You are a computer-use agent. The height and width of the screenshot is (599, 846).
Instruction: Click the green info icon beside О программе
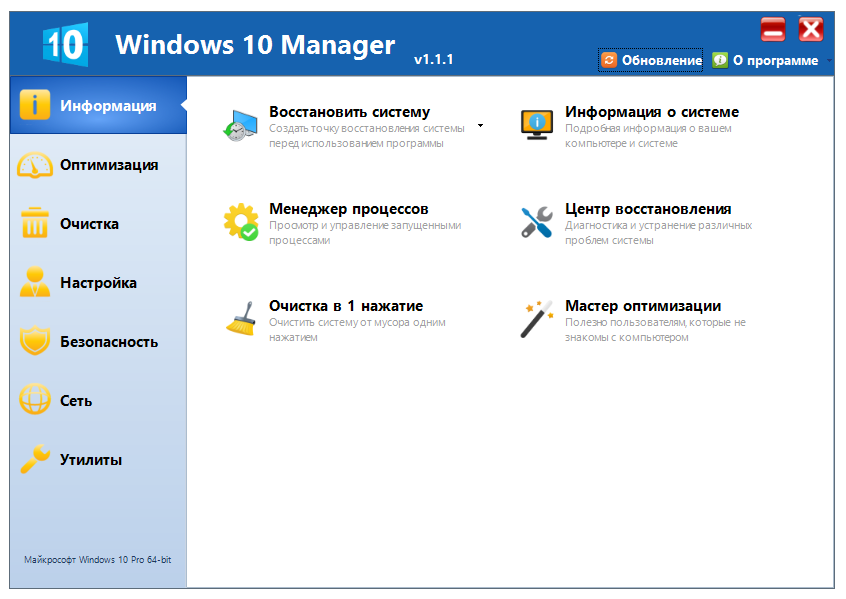click(720, 61)
